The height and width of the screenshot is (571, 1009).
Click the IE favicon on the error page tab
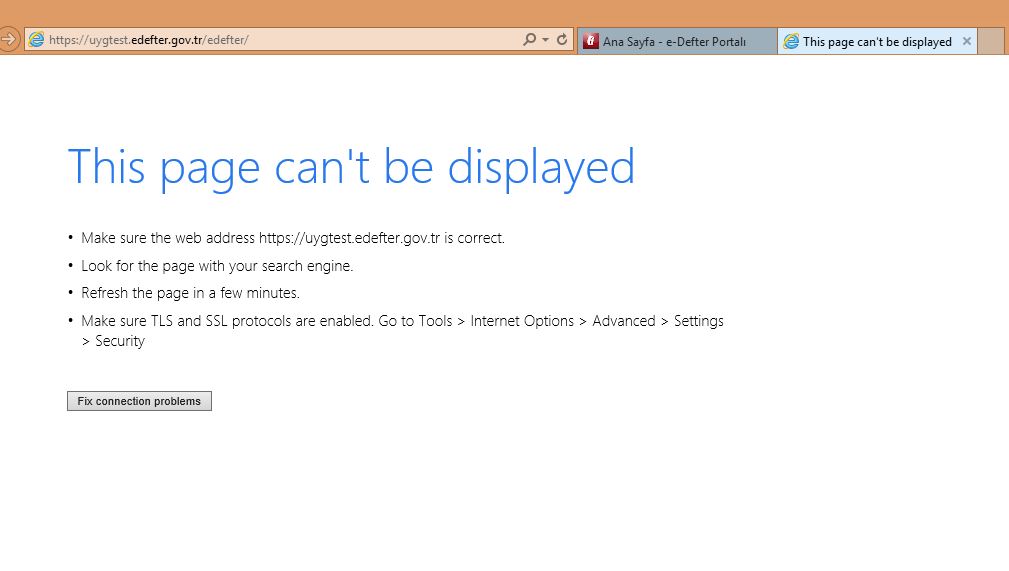[791, 42]
